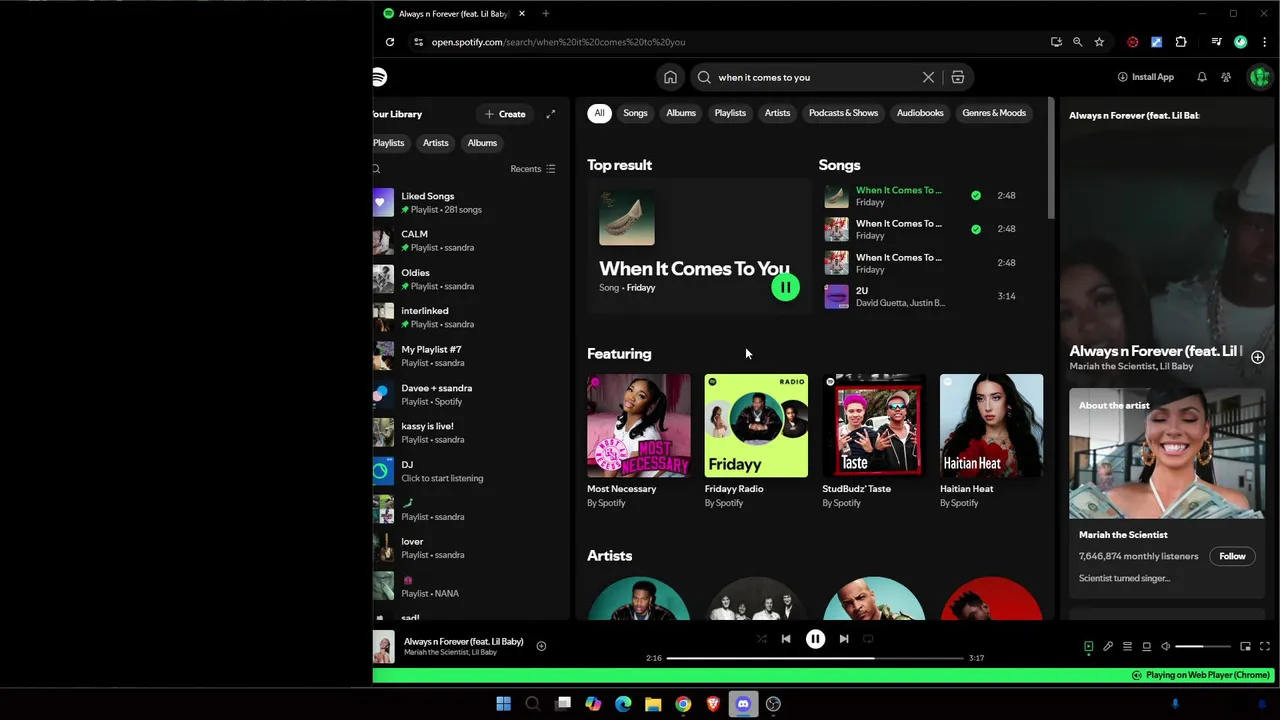Viewport: 1280px width, 720px height.
Task: Open the Fridayy Radio card
Action: (x=756, y=442)
